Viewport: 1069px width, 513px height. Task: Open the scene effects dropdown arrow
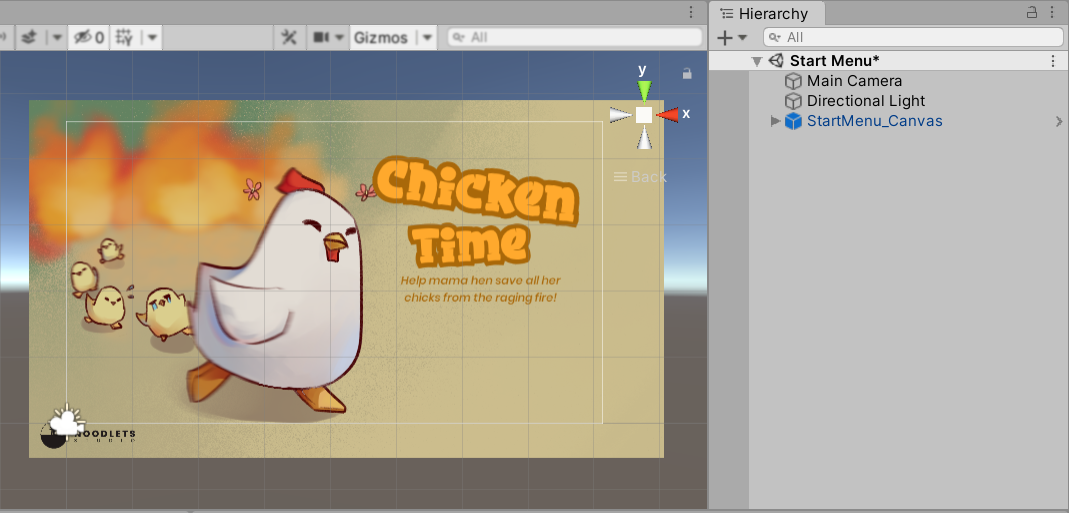click(x=55, y=37)
